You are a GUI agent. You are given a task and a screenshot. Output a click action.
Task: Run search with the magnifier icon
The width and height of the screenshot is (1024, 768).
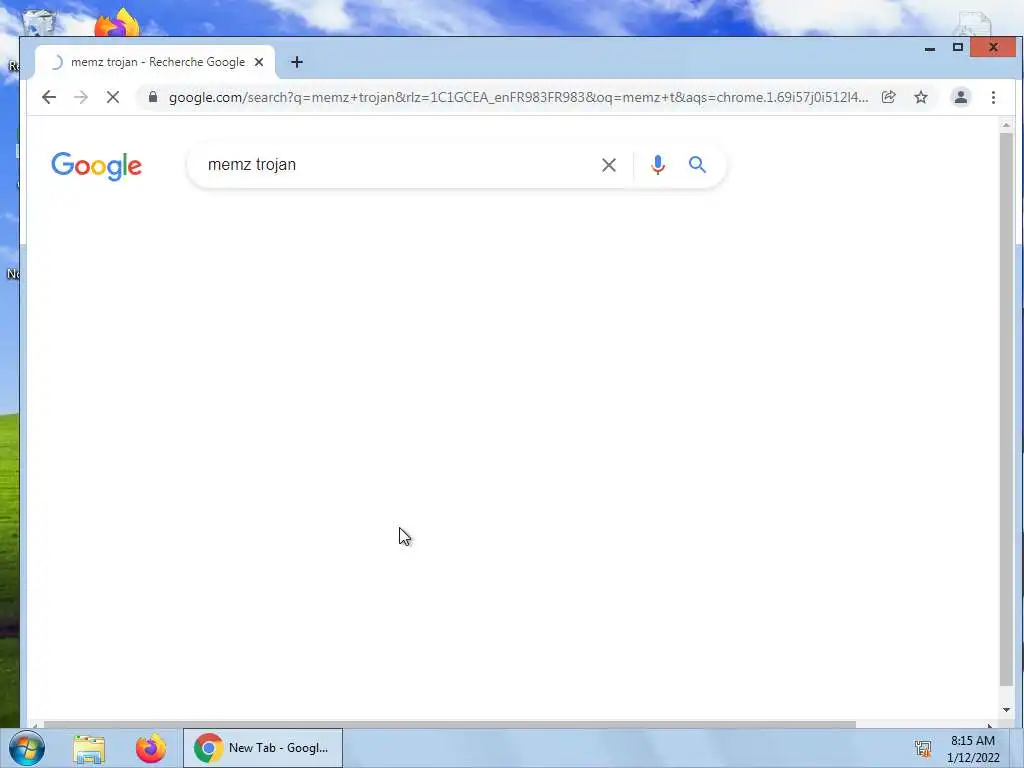[x=697, y=165]
